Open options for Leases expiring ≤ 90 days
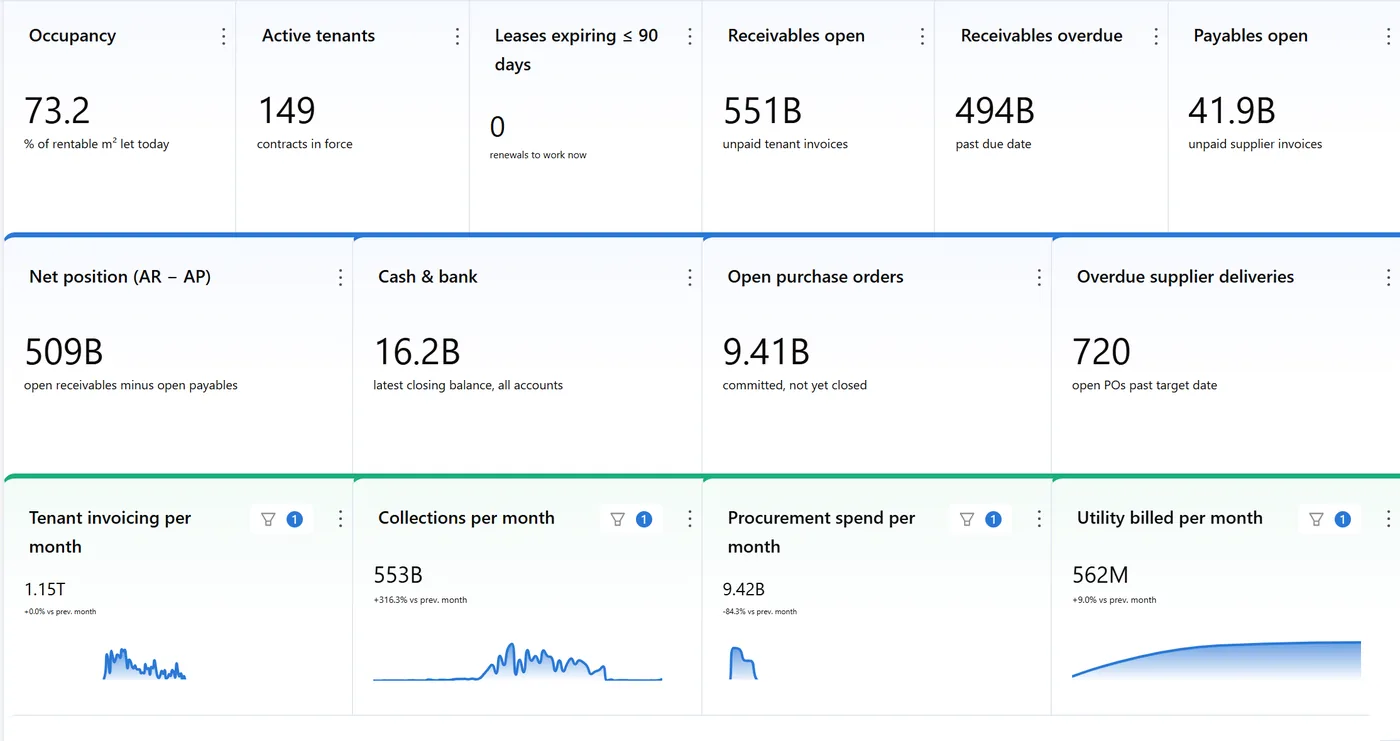 pyautogui.click(x=690, y=36)
